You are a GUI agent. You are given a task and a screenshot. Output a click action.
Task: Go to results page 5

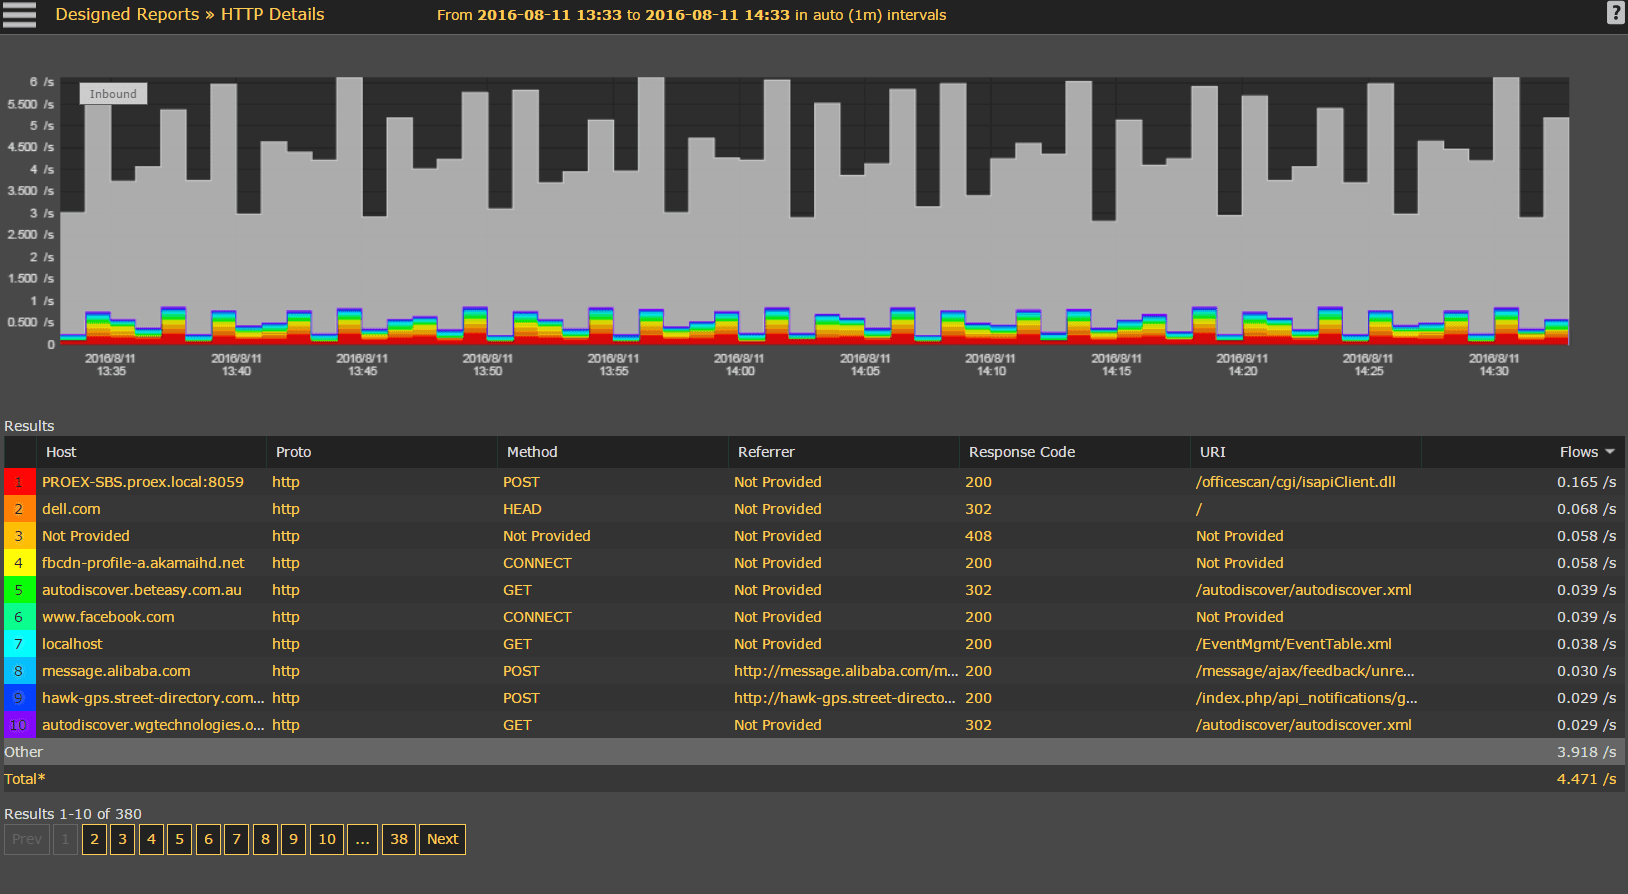[179, 839]
